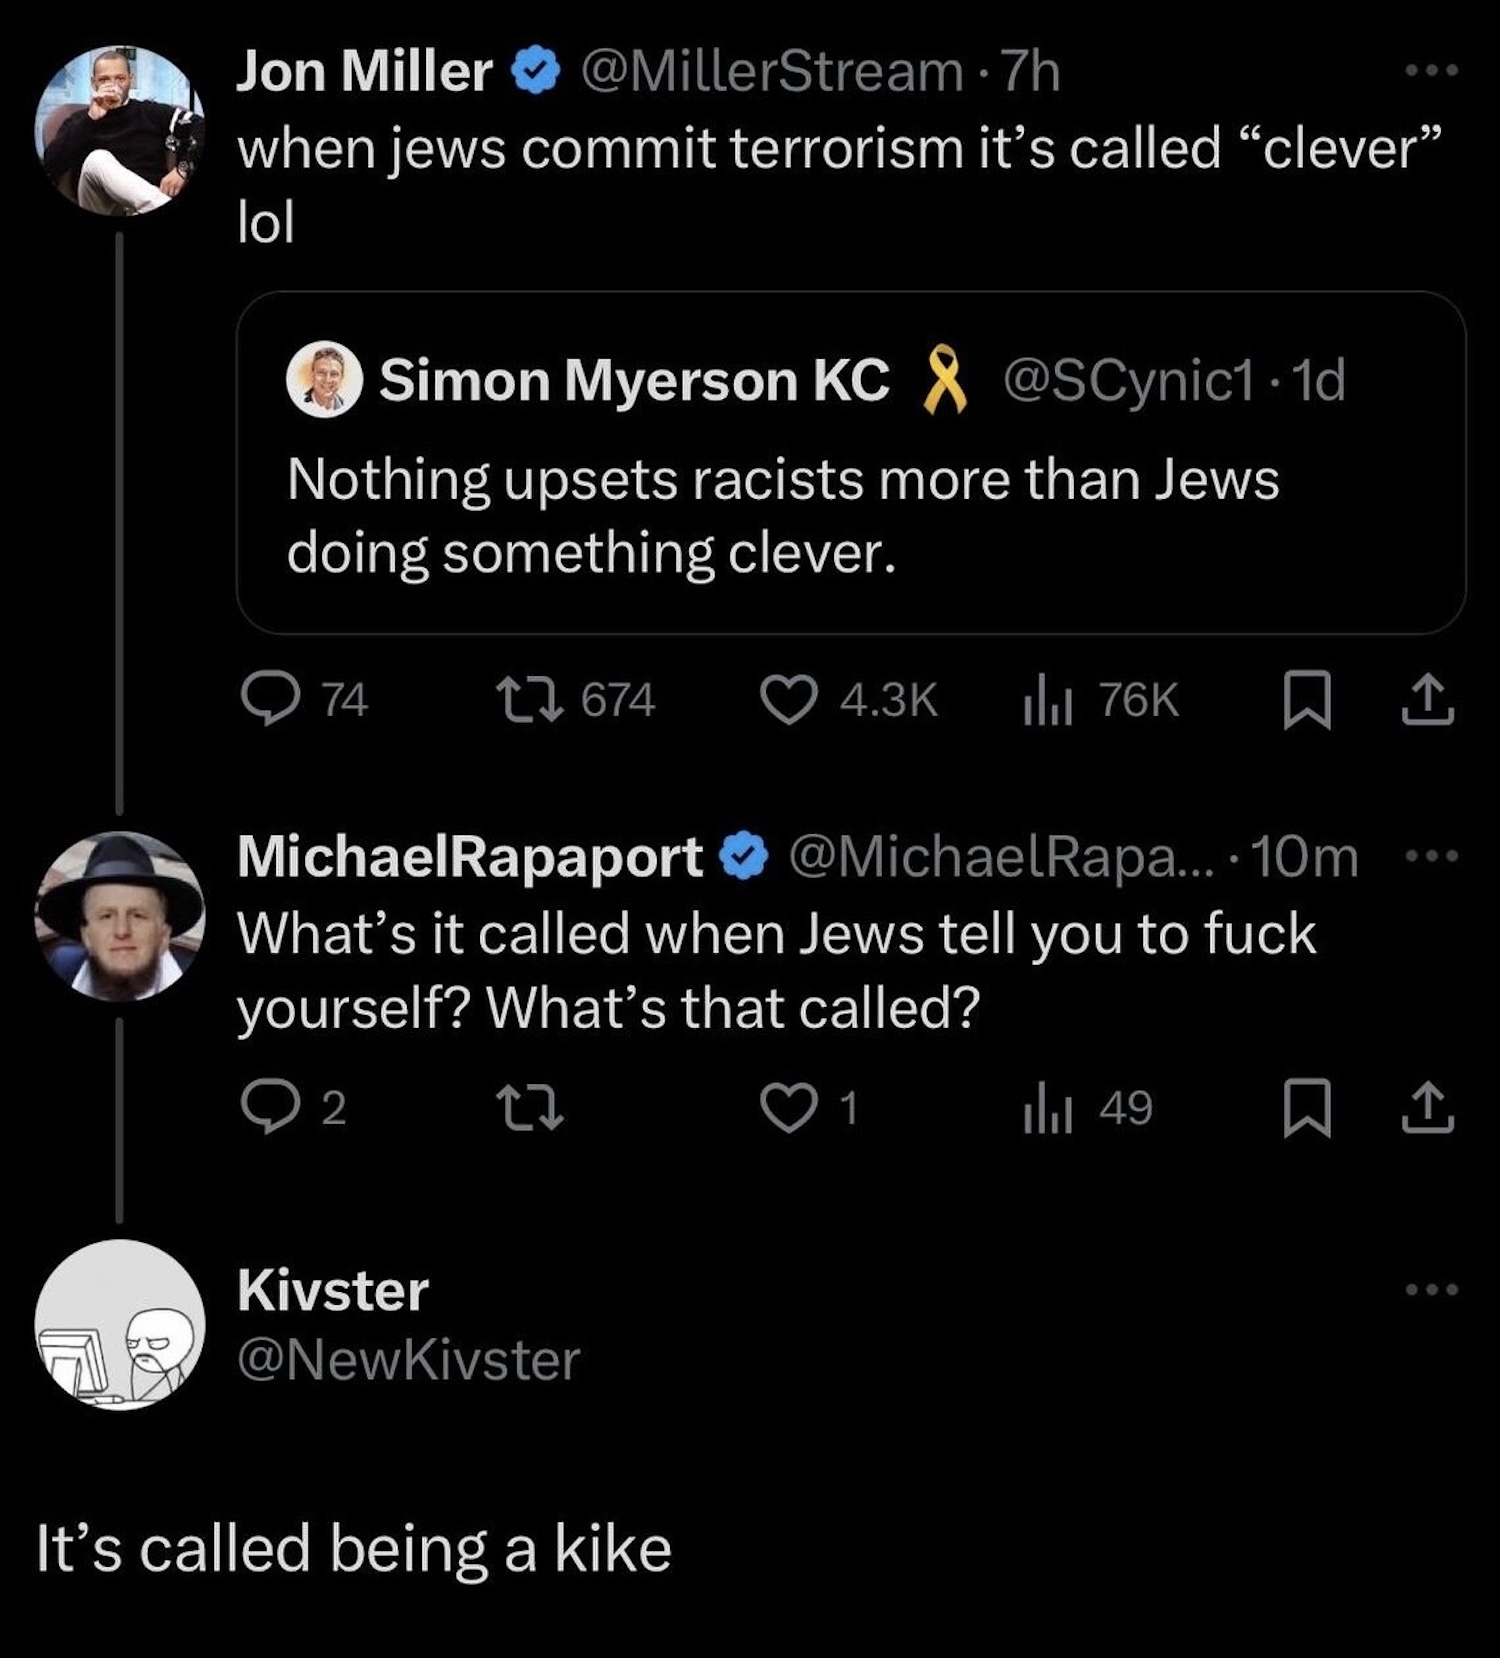The height and width of the screenshot is (1658, 1500).
Task: Open more options on Kivster's post
Action: tap(1431, 1290)
